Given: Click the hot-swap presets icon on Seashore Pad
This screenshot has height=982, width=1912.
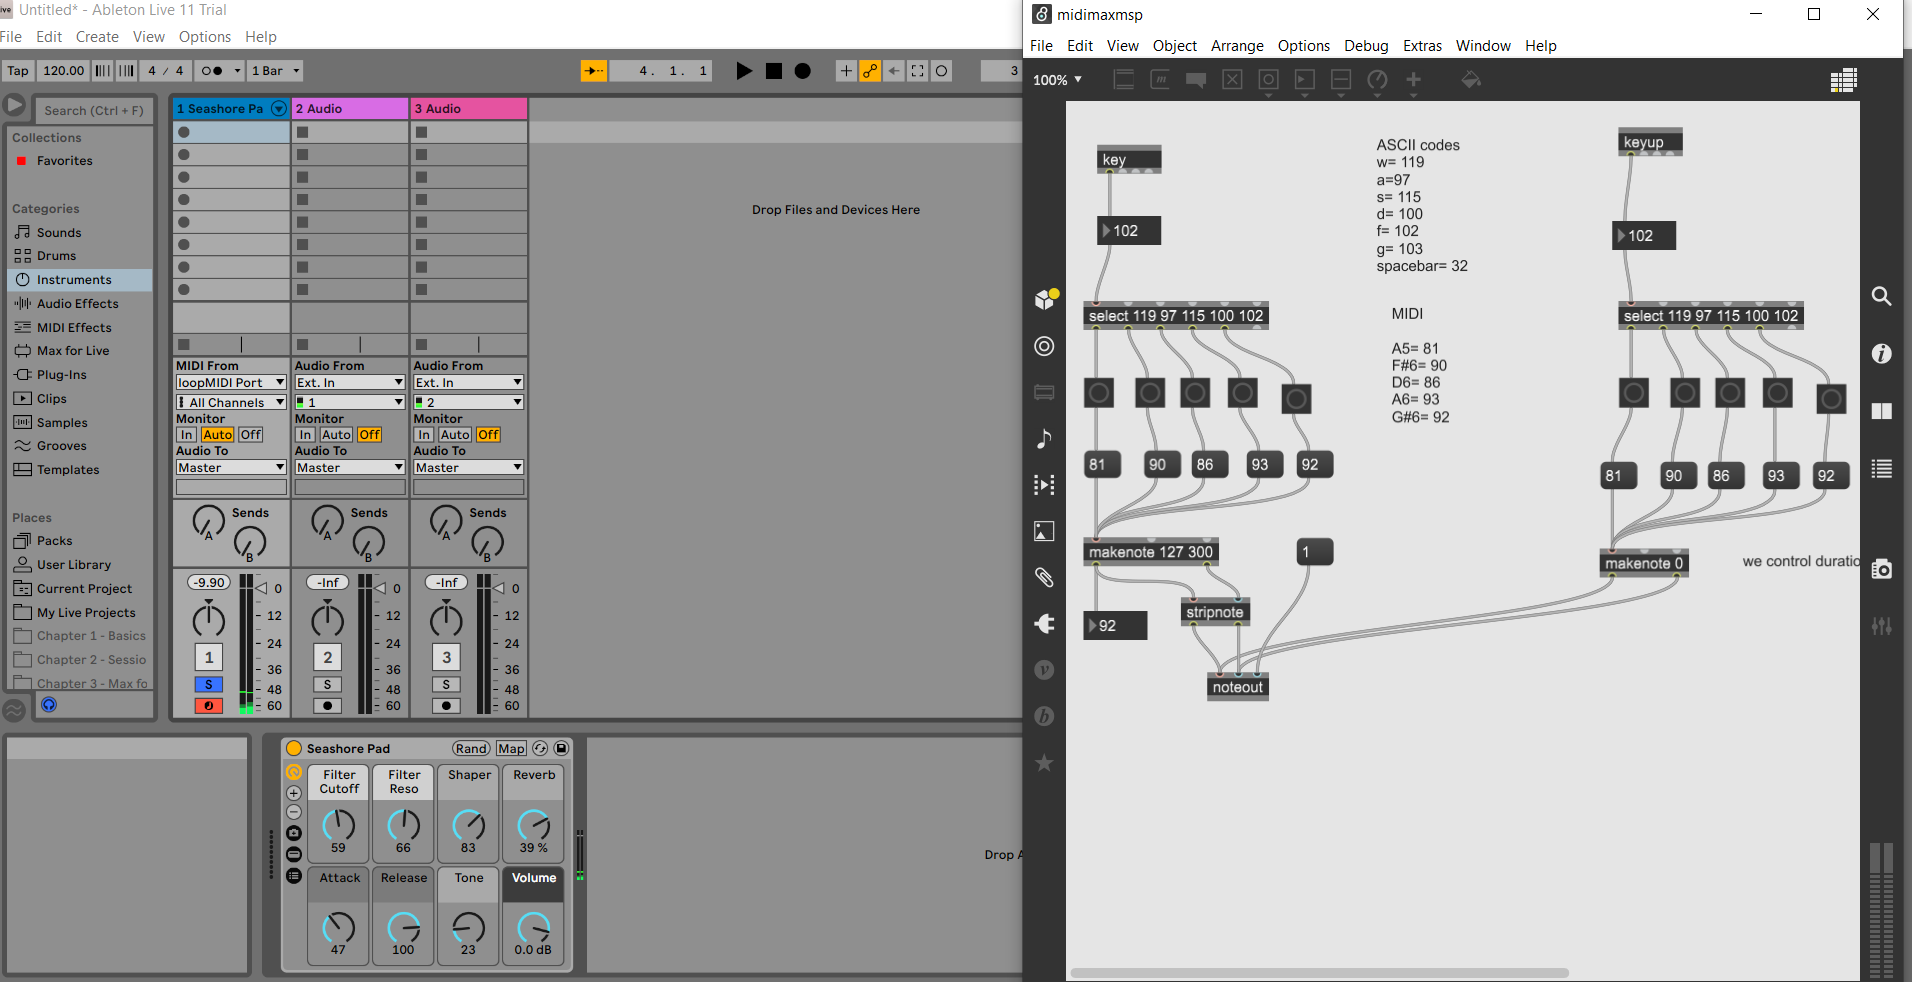Looking at the screenshot, I should click(x=540, y=748).
